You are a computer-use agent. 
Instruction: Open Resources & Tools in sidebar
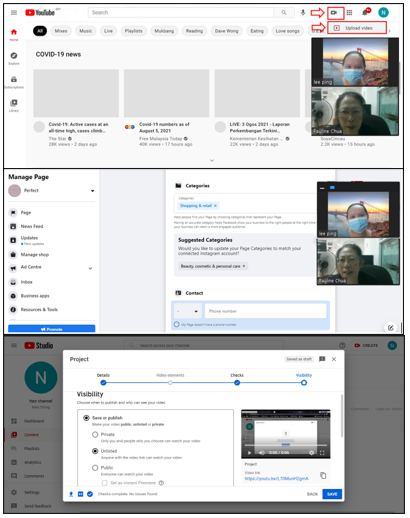point(39,310)
